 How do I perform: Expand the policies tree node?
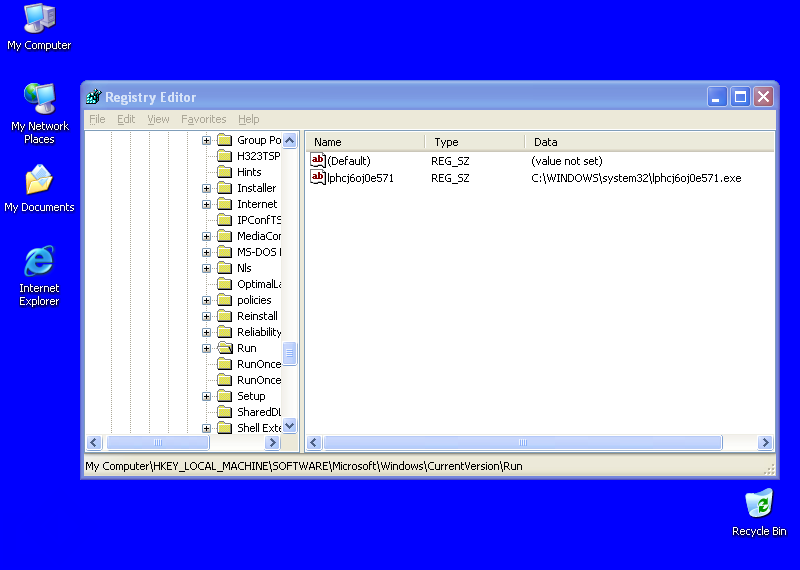(206, 301)
